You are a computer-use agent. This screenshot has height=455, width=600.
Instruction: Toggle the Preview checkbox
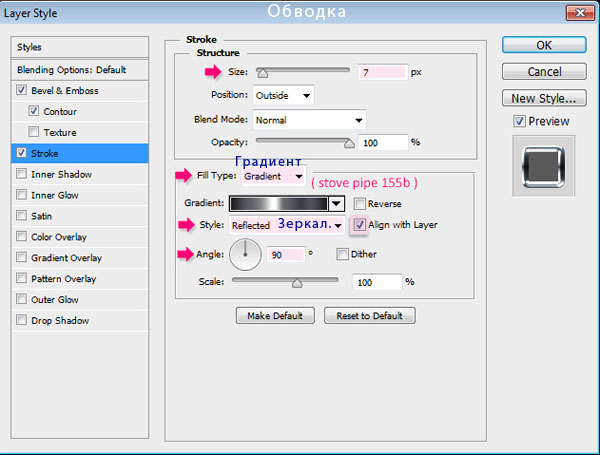click(x=519, y=121)
